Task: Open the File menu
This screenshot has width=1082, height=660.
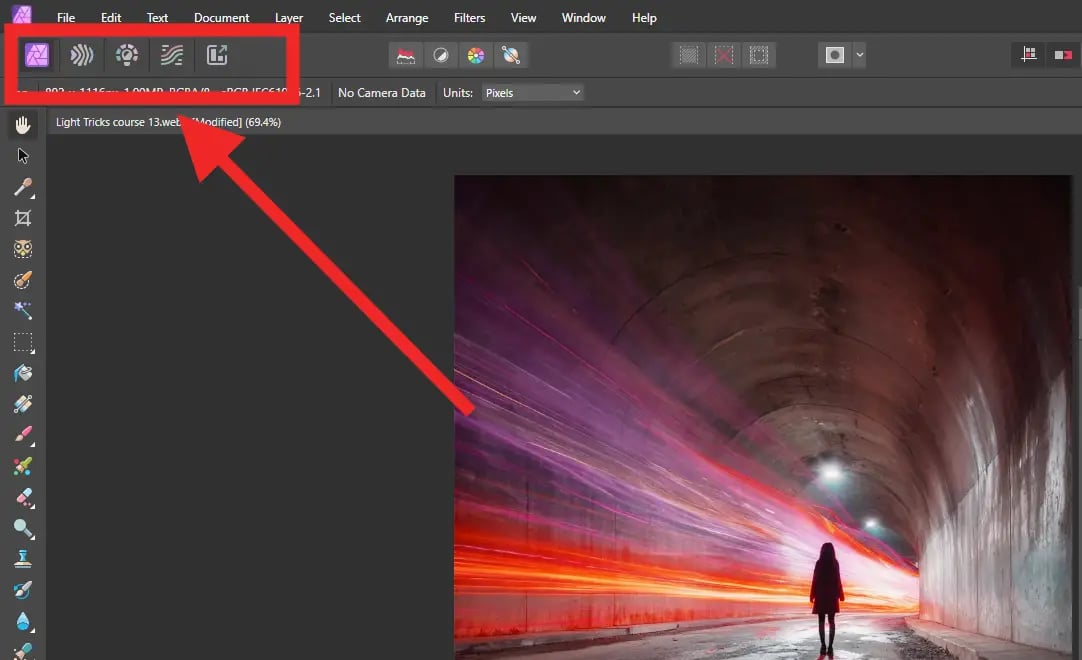Action: (x=66, y=18)
